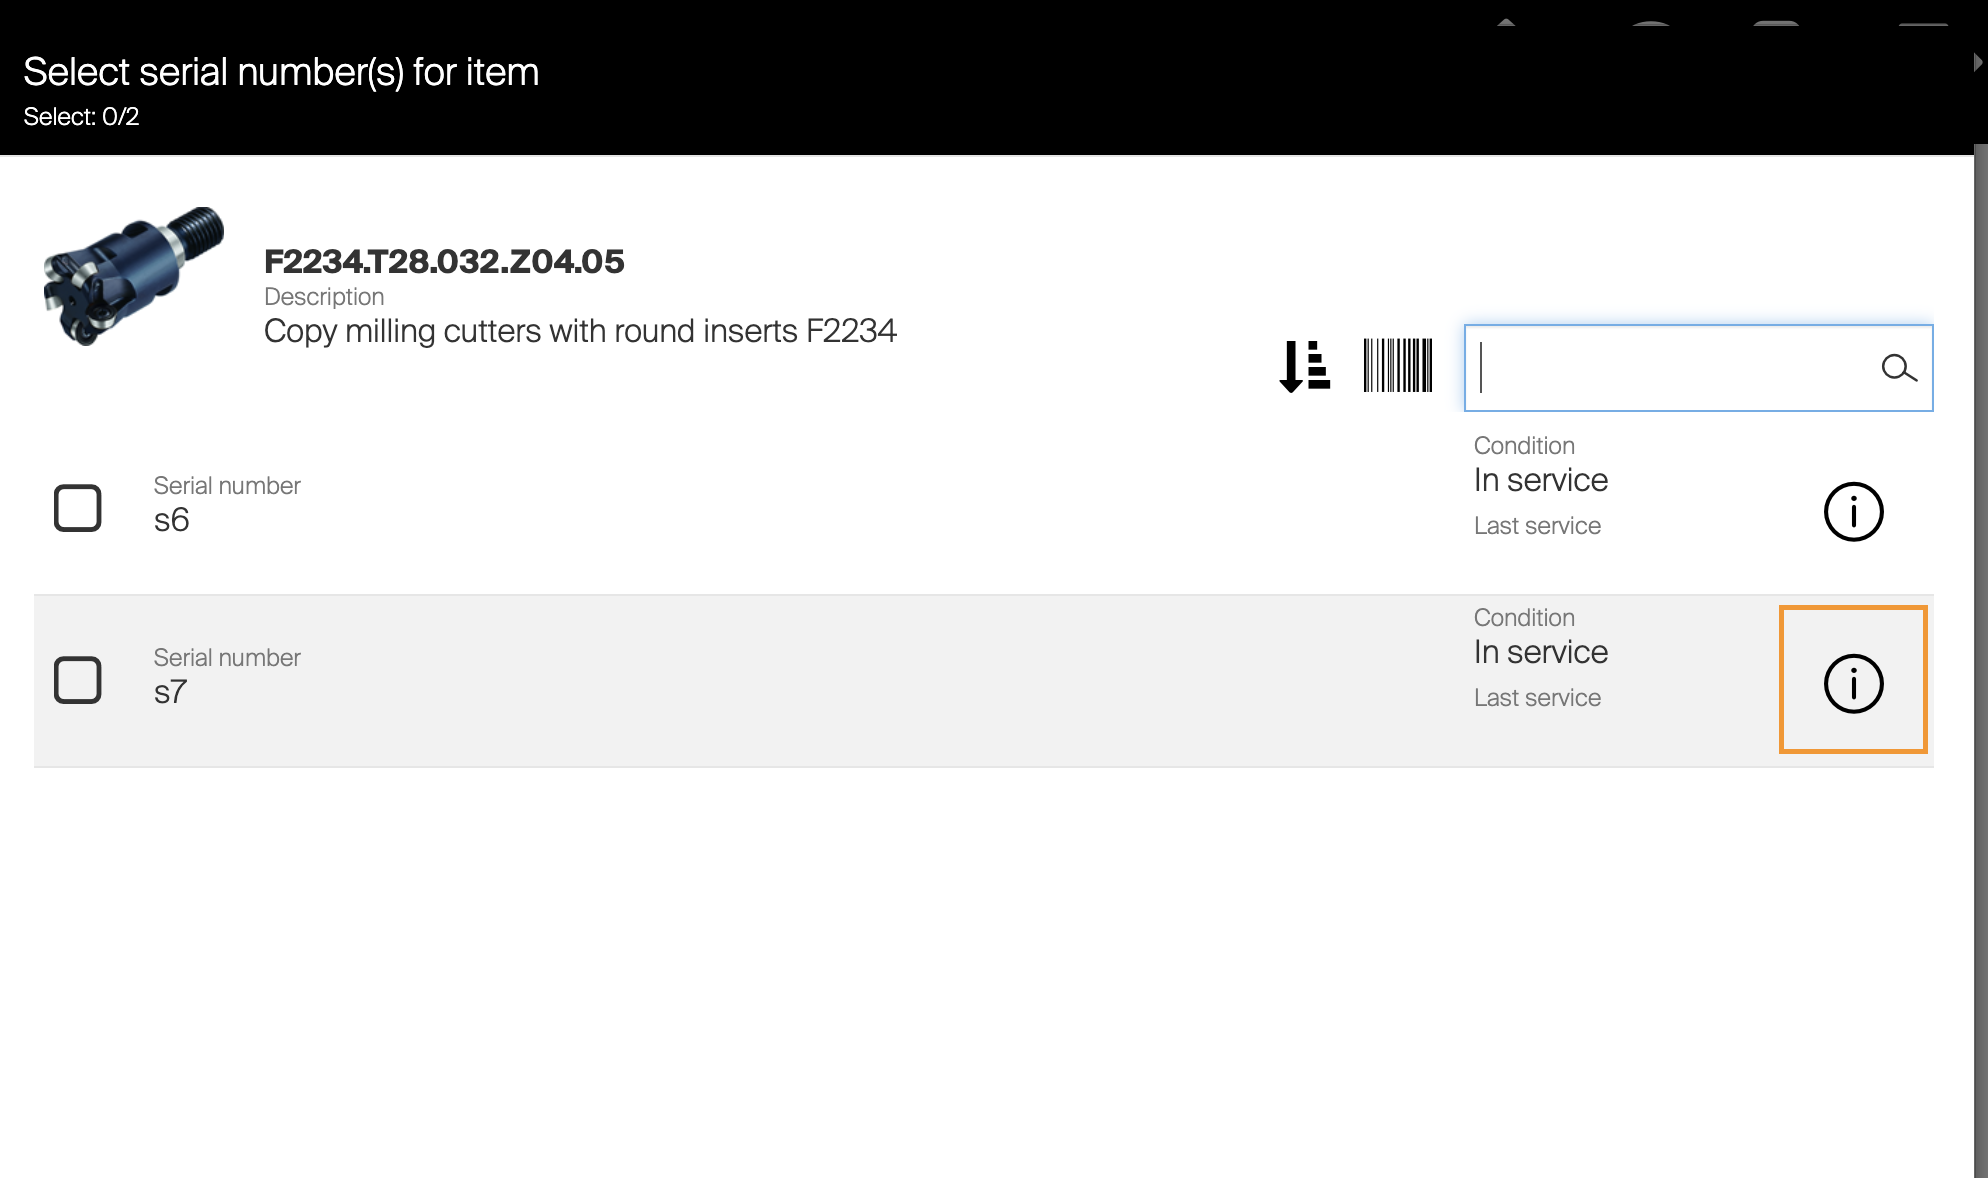Click the item code F2234.T28.032.Z04.05
Image resolution: width=1988 pixels, height=1178 pixels.
coord(444,262)
